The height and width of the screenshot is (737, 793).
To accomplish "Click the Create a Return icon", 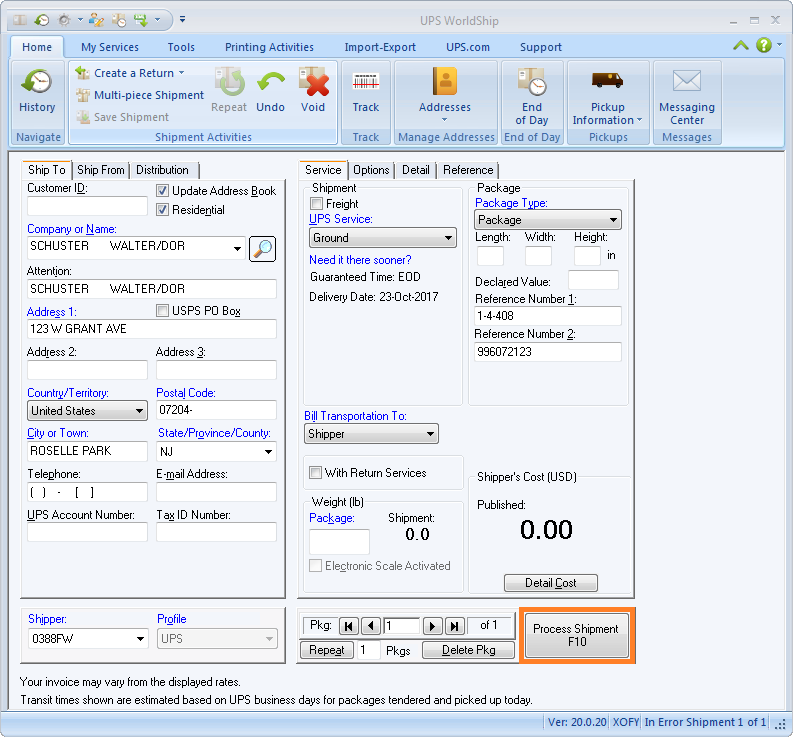I will [82, 73].
